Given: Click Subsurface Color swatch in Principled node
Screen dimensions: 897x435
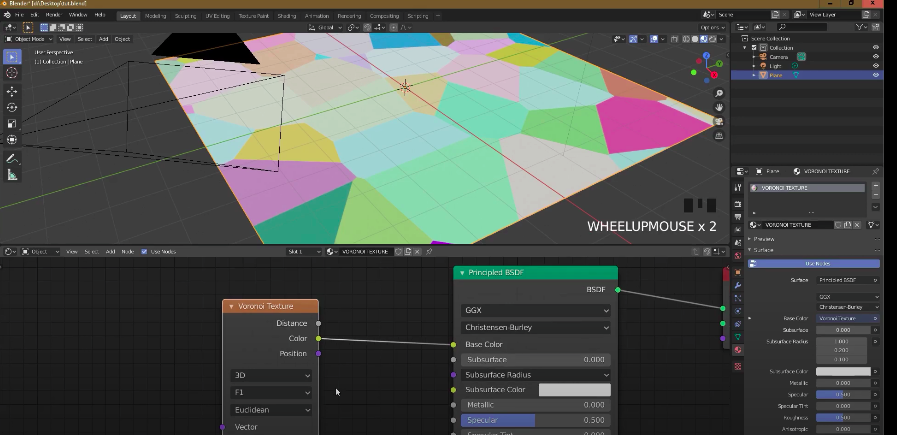Looking at the screenshot, I should click(575, 390).
